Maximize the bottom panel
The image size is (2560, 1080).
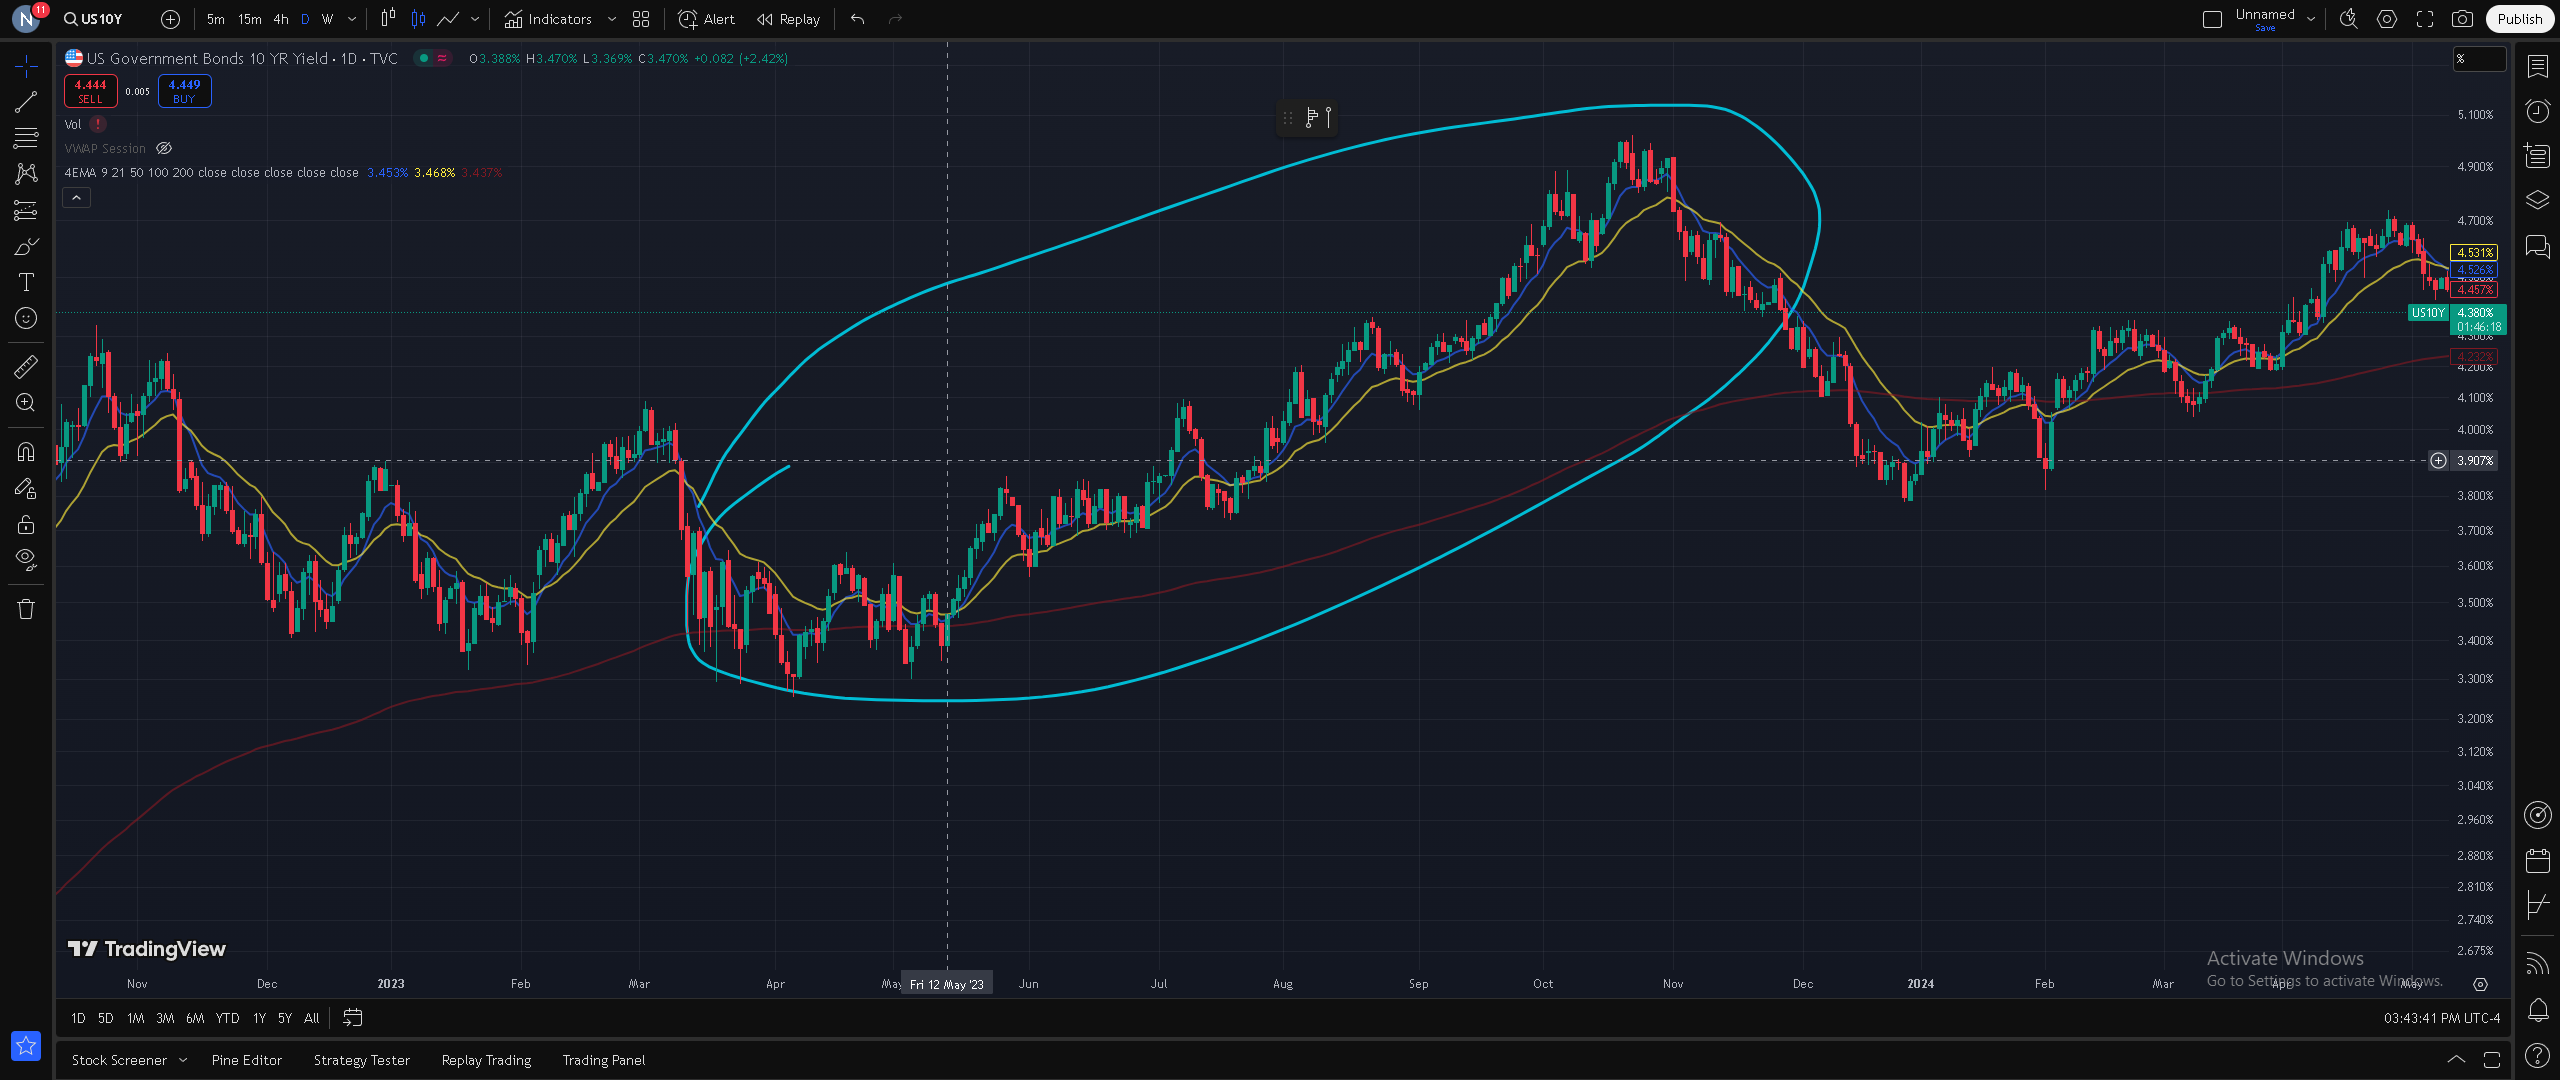tap(2492, 1060)
